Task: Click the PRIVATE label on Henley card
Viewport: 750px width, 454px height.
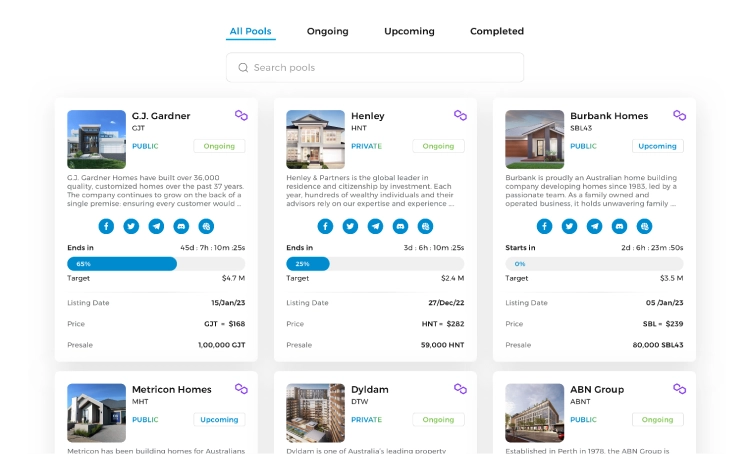Action: [x=366, y=146]
